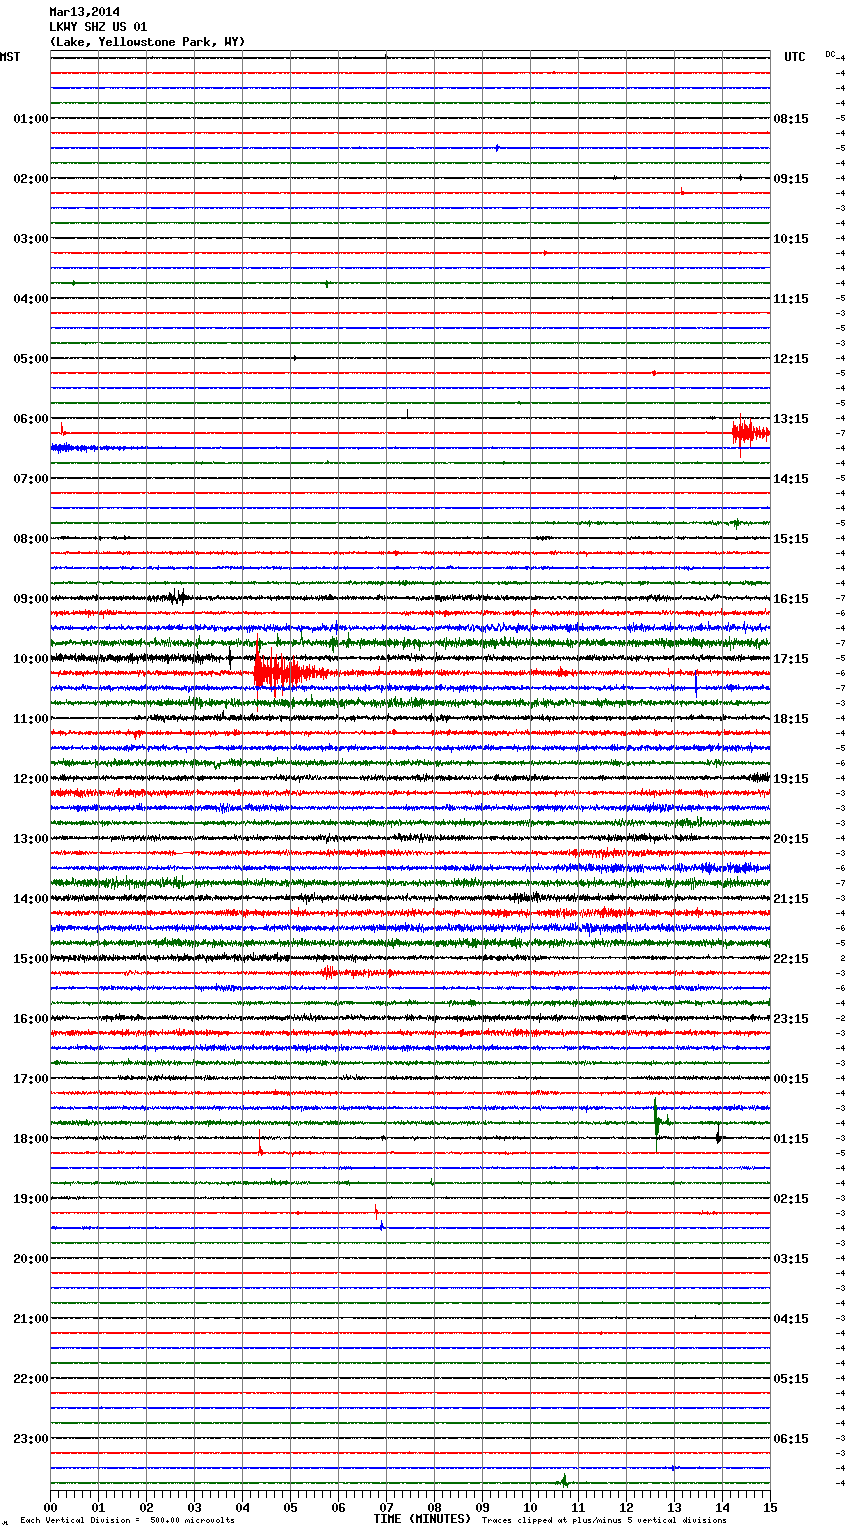Image resolution: width=850 pixels, height=1534 pixels.
Task: Click the '08:00' MST time label
Action: pyautogui.click(x=31, y=539)
